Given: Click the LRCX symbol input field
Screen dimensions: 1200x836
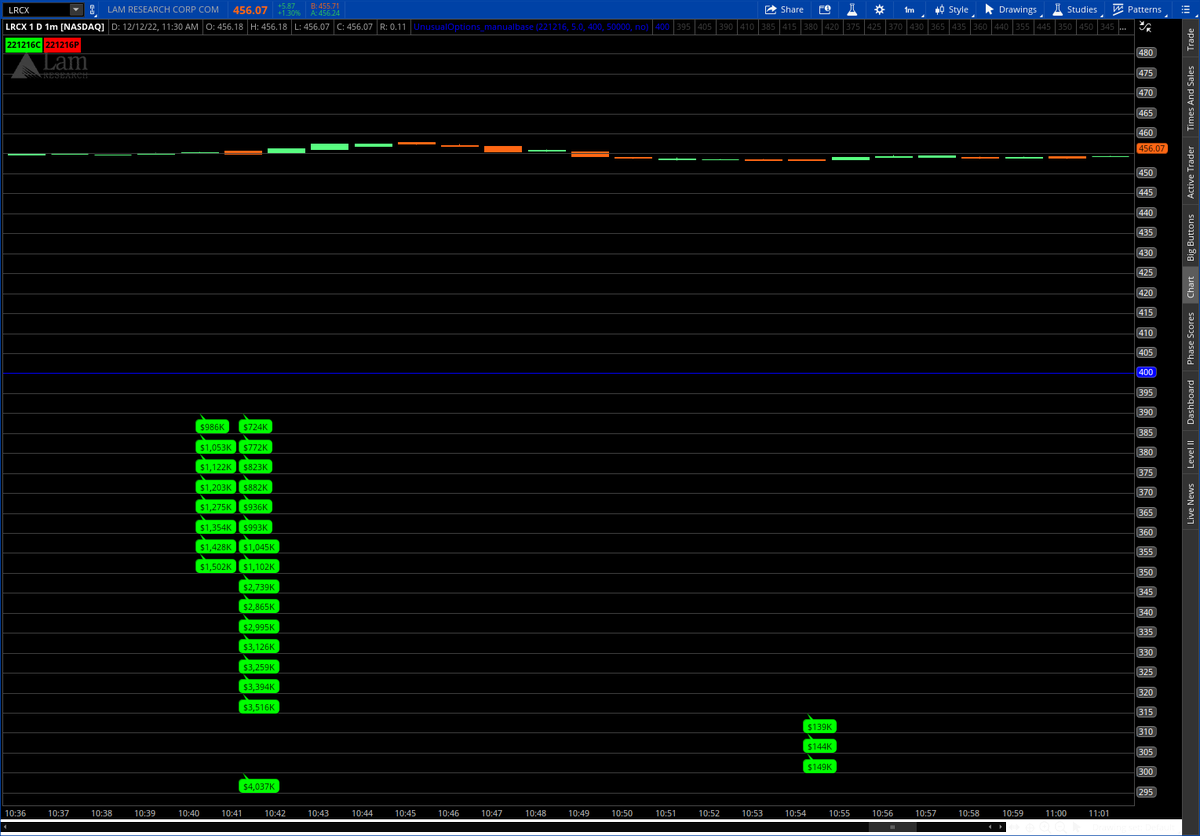Looking at the screenshot, I should point(38,9).
